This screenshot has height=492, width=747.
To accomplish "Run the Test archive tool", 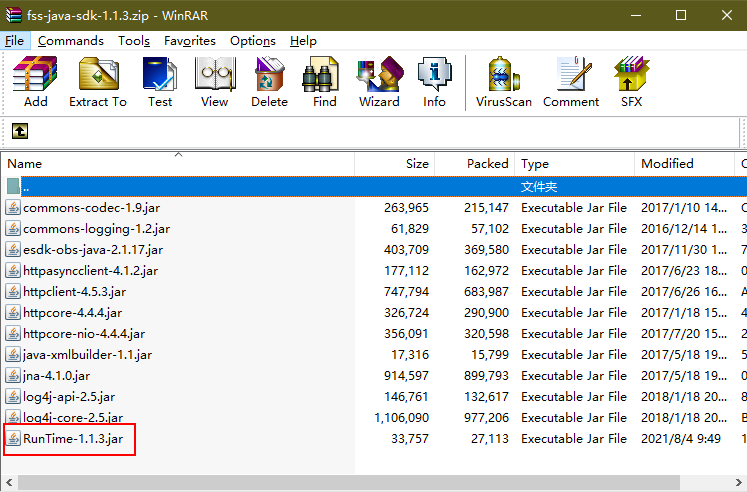I will [x=160, y=81].
